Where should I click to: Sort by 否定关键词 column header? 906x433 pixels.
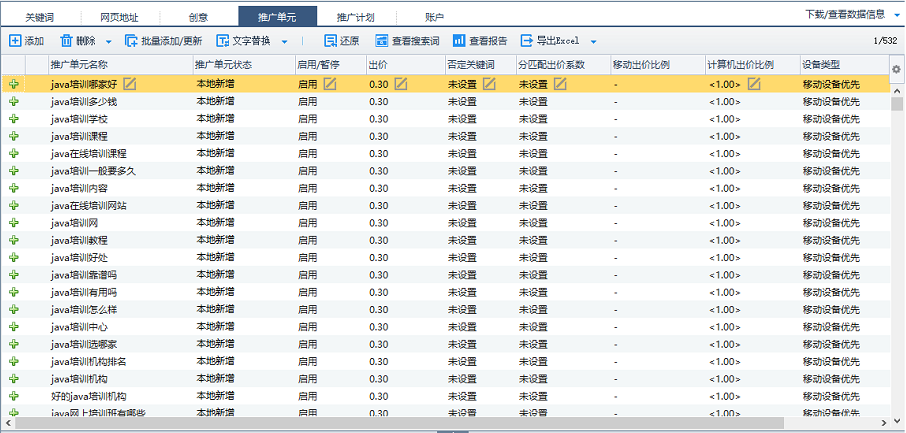pos(480,65)
